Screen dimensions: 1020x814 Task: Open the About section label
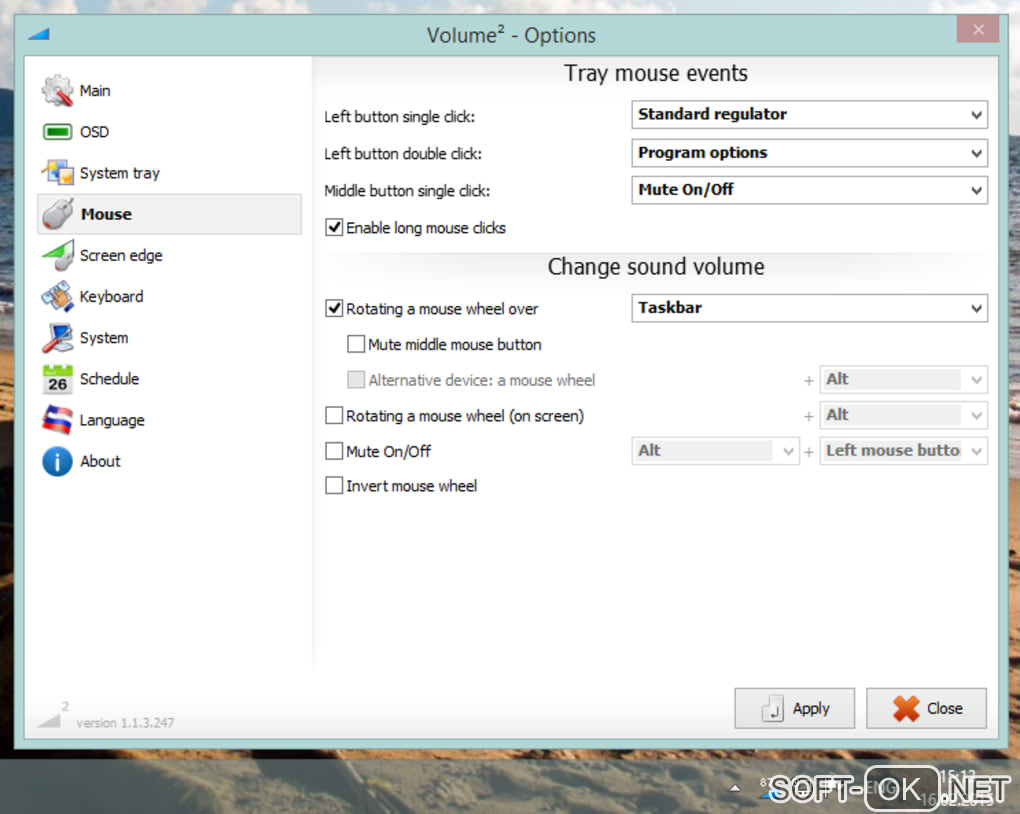tap(100, 461)
